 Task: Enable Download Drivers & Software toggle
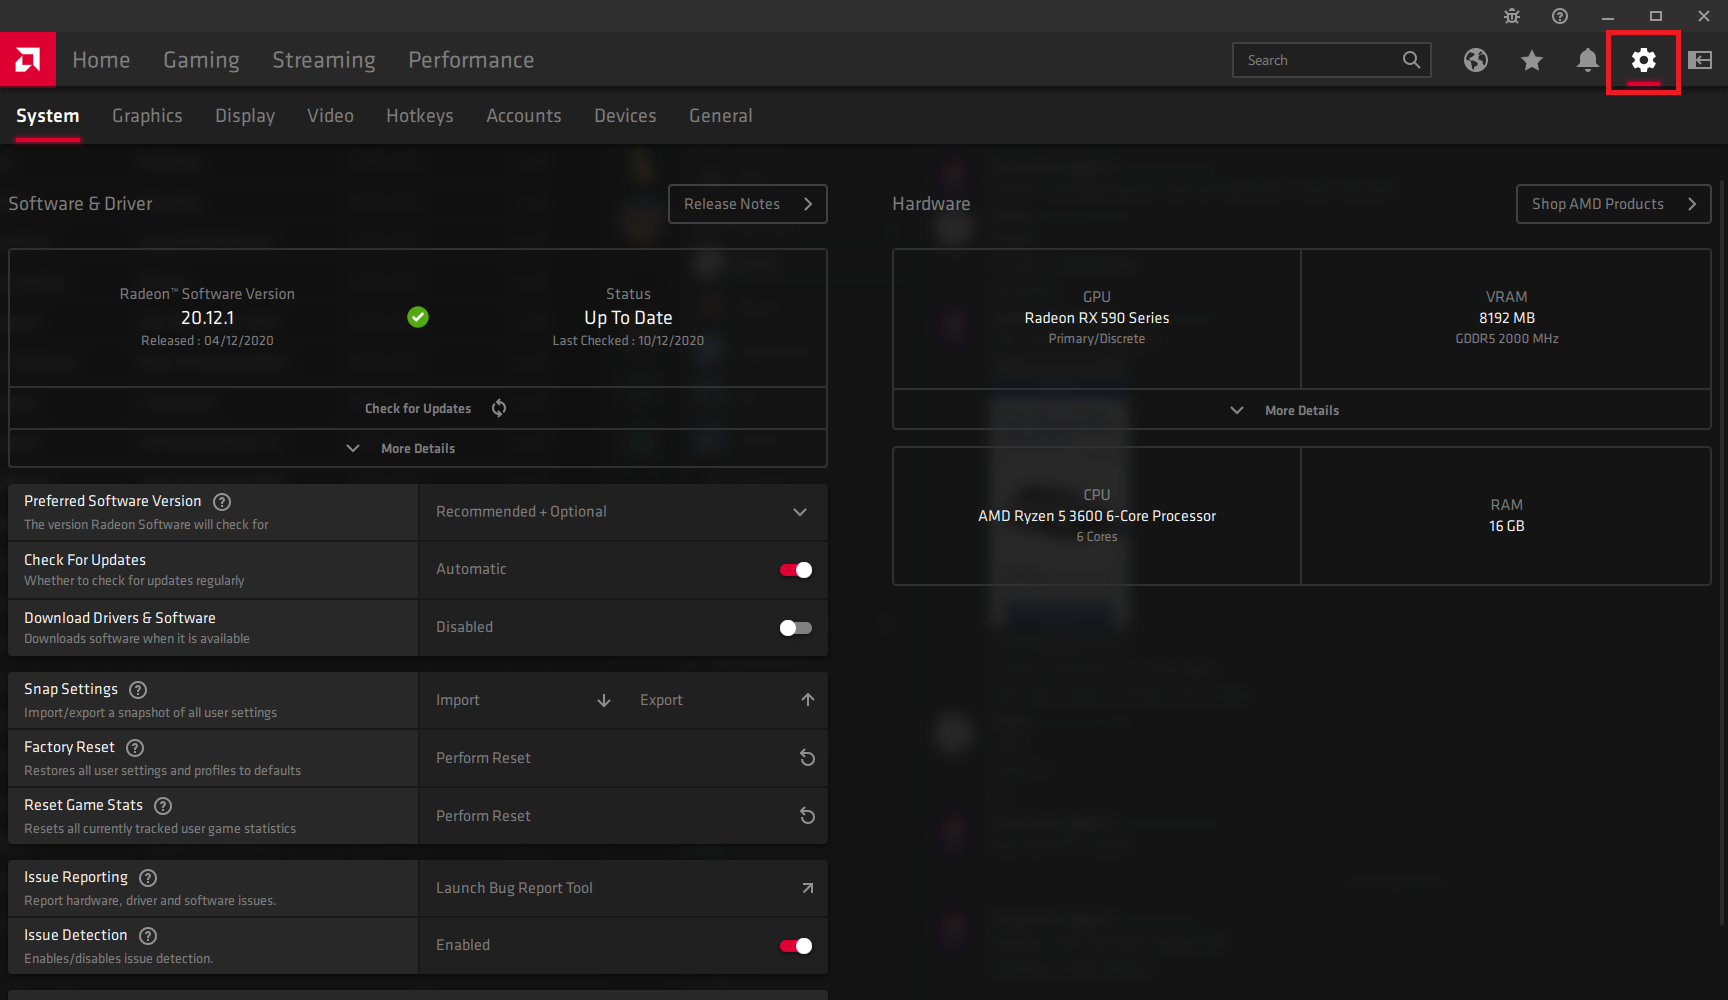click(796, 628)
